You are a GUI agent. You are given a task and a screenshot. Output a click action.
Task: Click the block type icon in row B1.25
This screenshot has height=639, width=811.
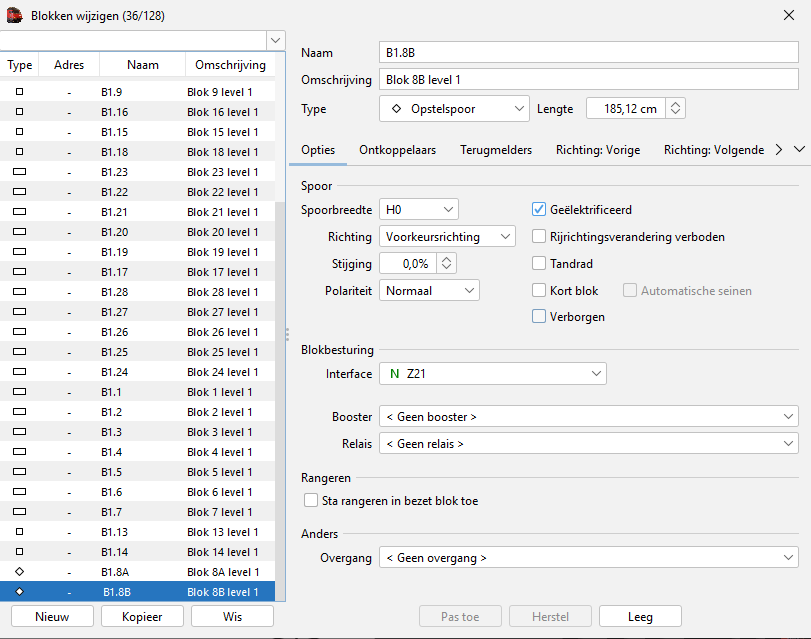pyautogui.click(x=20, y=352)
